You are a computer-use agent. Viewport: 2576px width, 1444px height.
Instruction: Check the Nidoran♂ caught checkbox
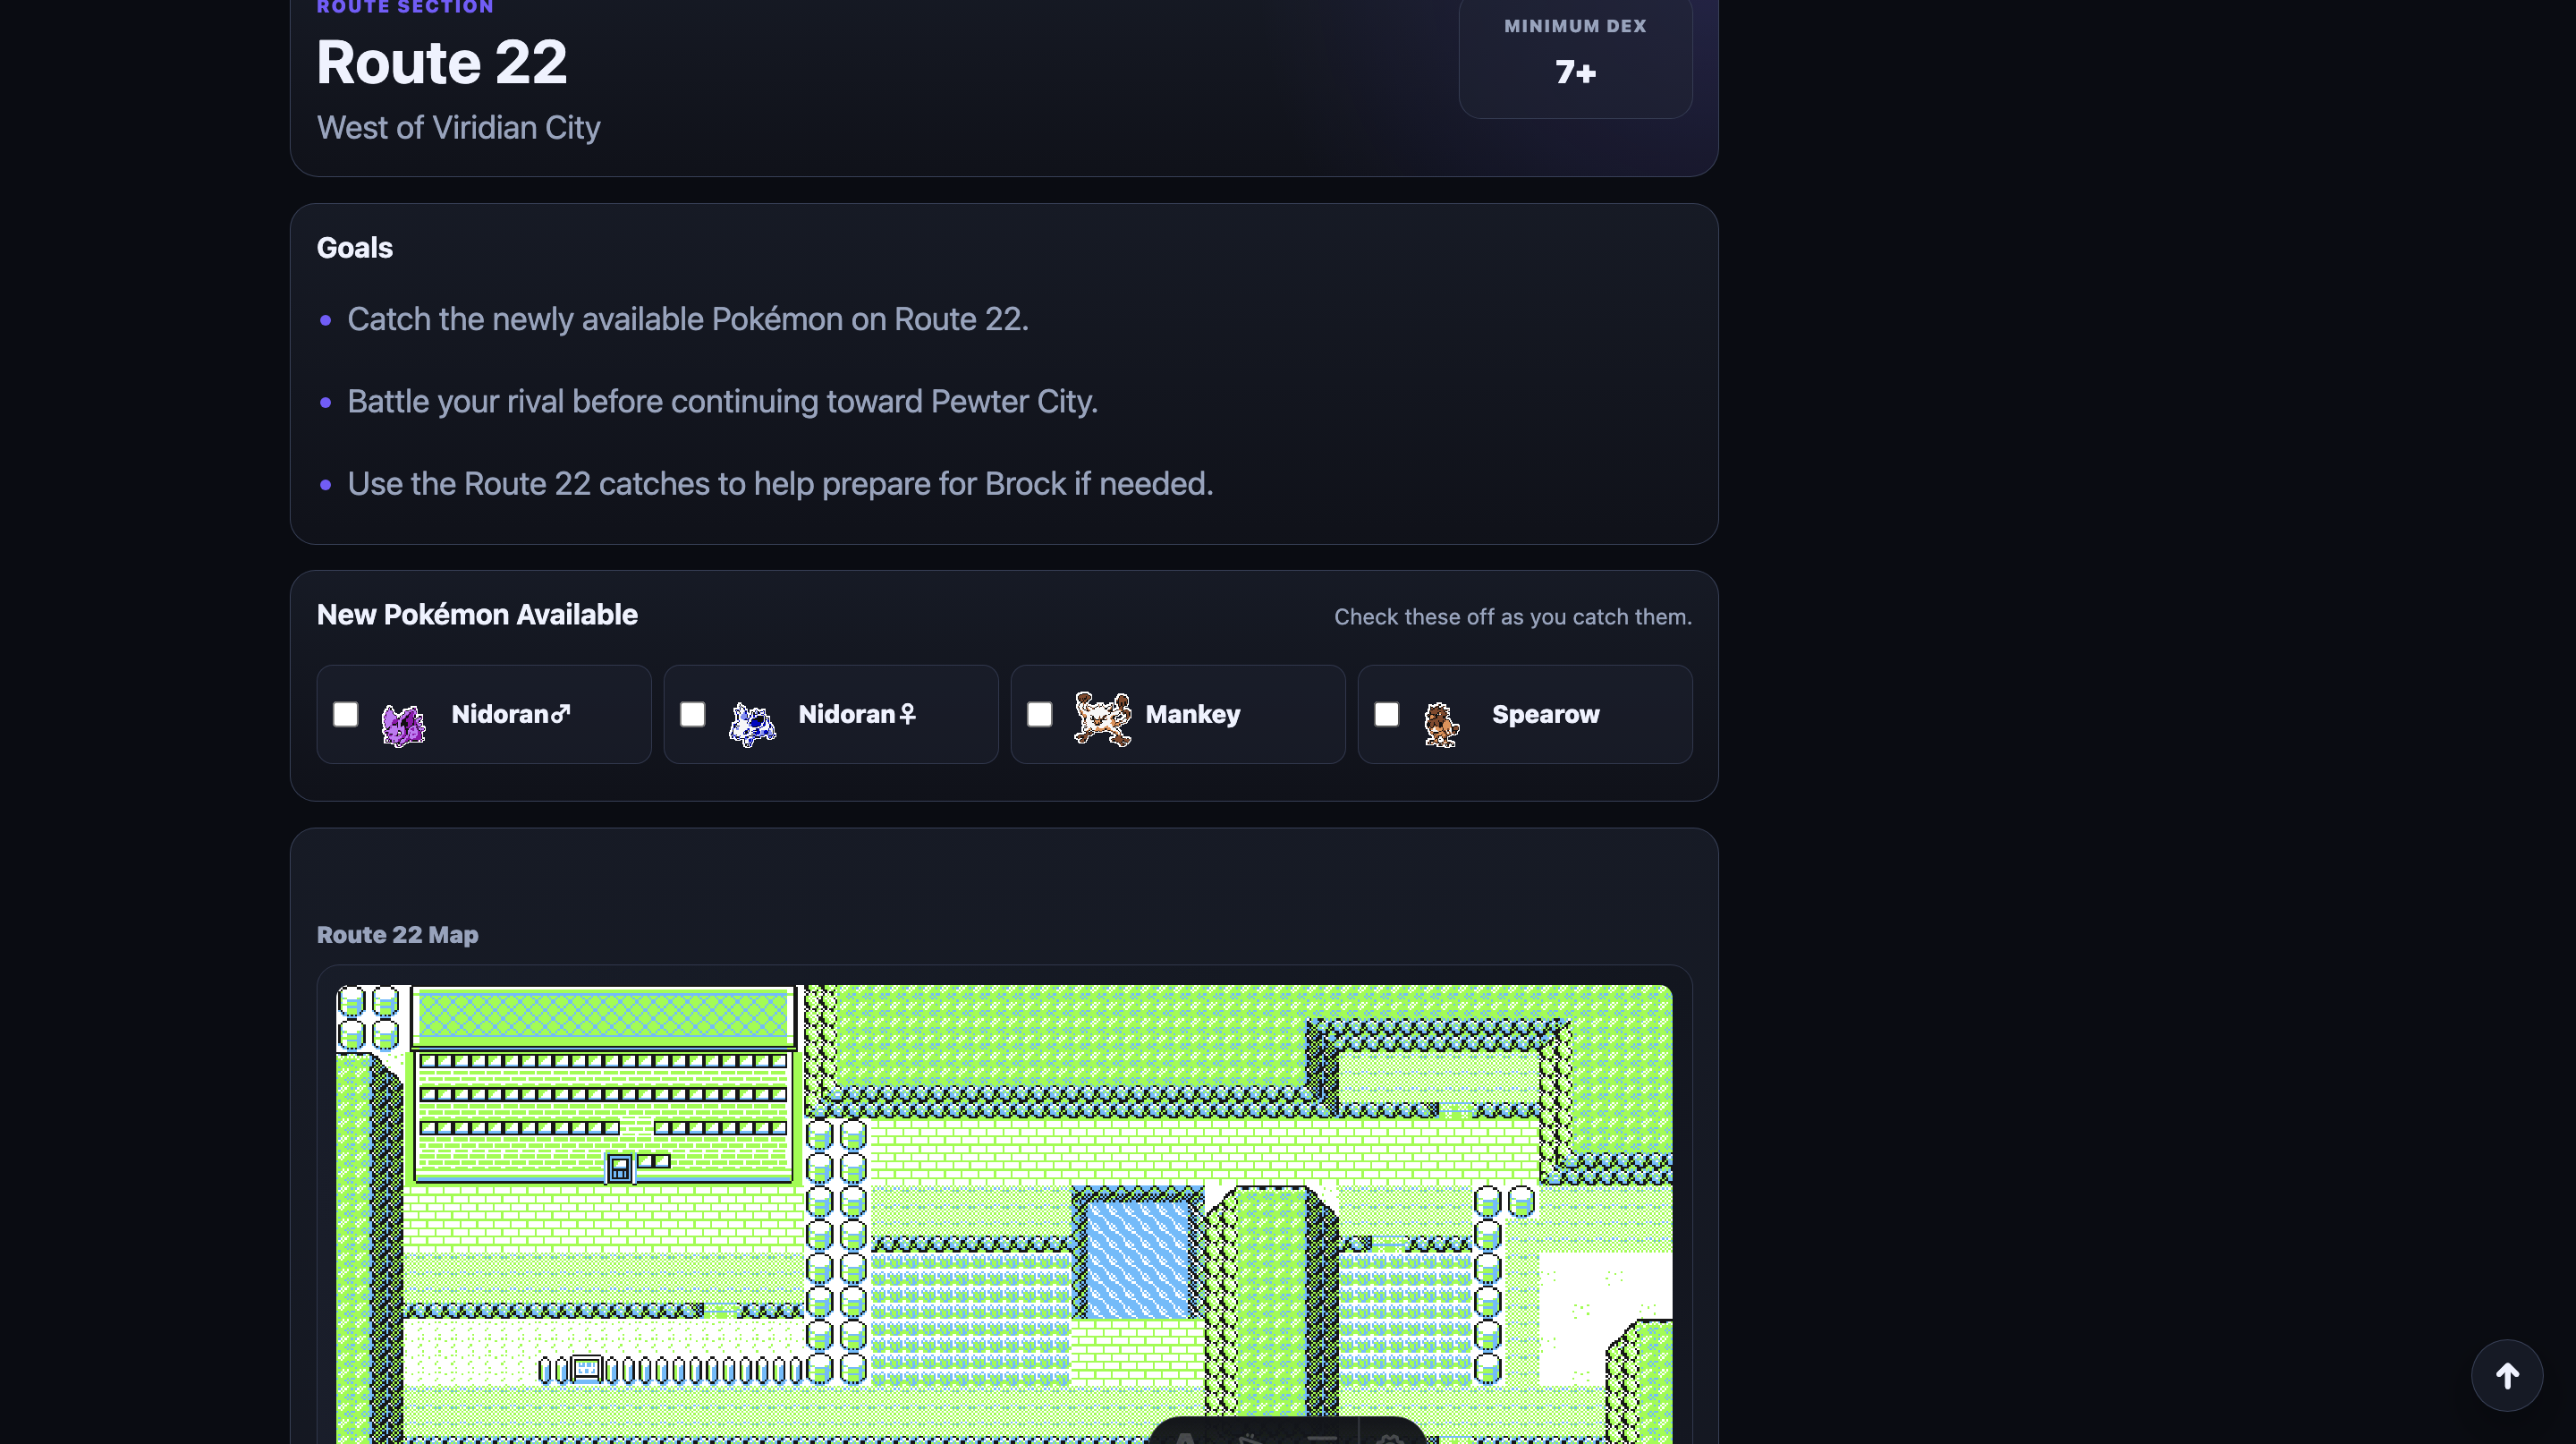click(x=345, y=714)
